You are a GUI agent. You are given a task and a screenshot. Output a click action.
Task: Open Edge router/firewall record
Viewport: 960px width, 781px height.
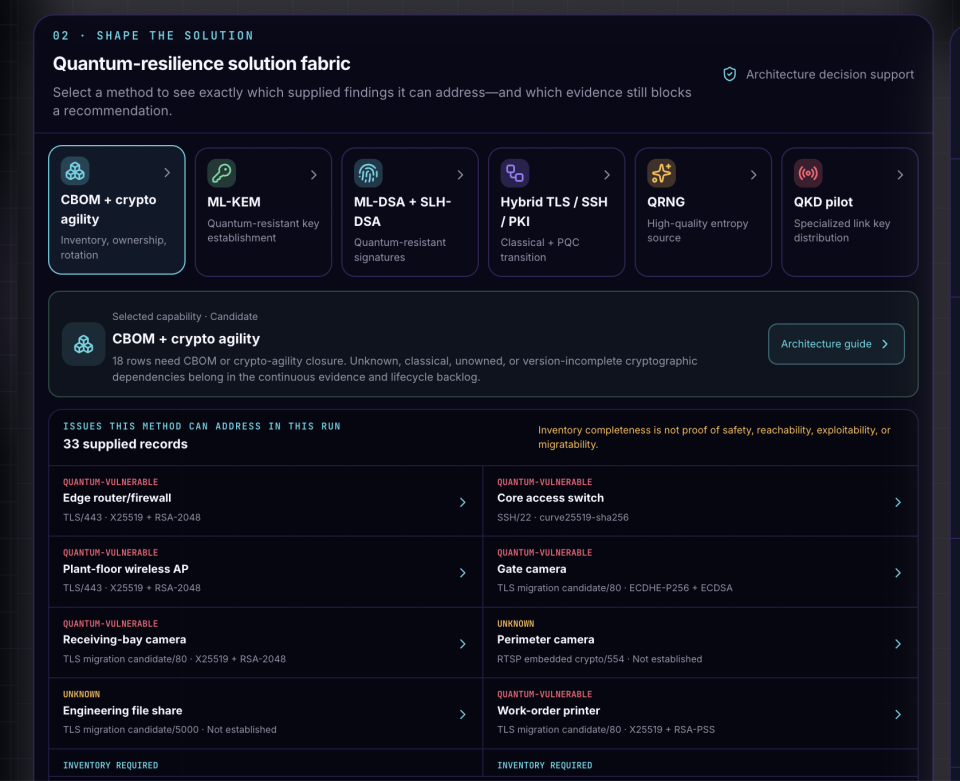pyautogui.click(x=266, y=501)
